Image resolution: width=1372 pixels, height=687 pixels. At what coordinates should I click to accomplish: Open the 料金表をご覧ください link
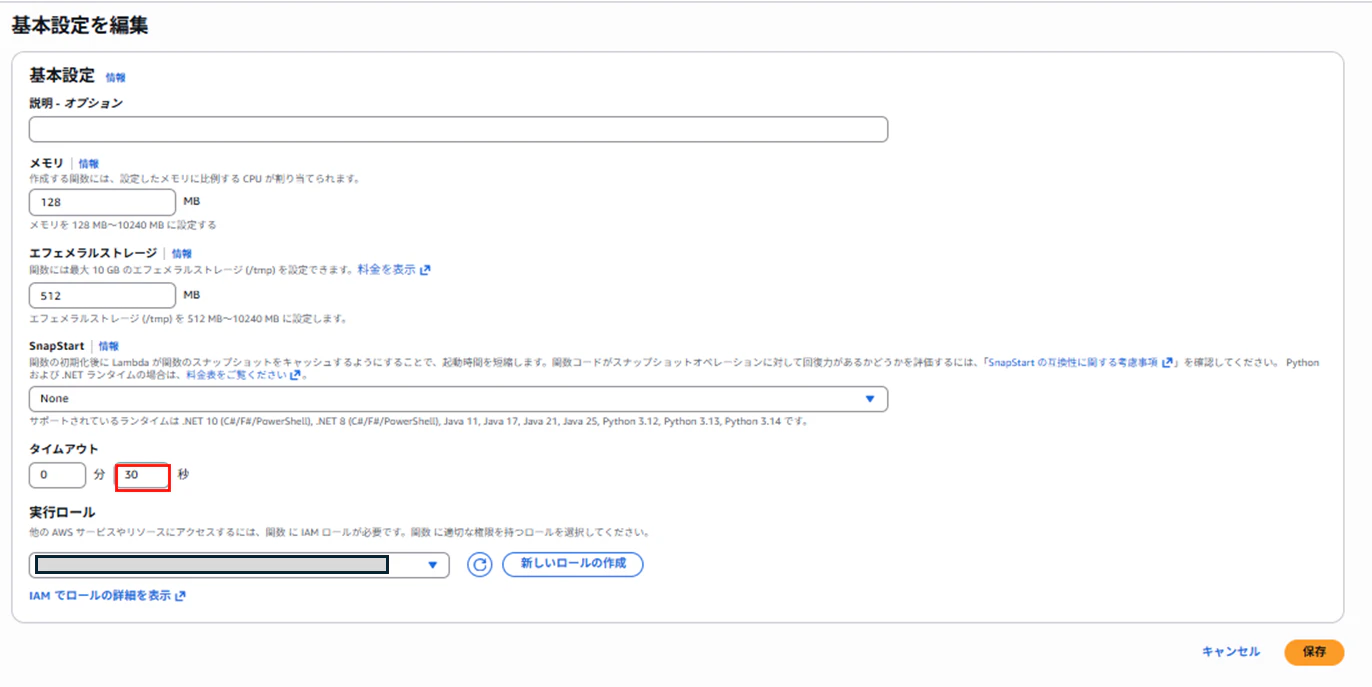pos(243,376)
